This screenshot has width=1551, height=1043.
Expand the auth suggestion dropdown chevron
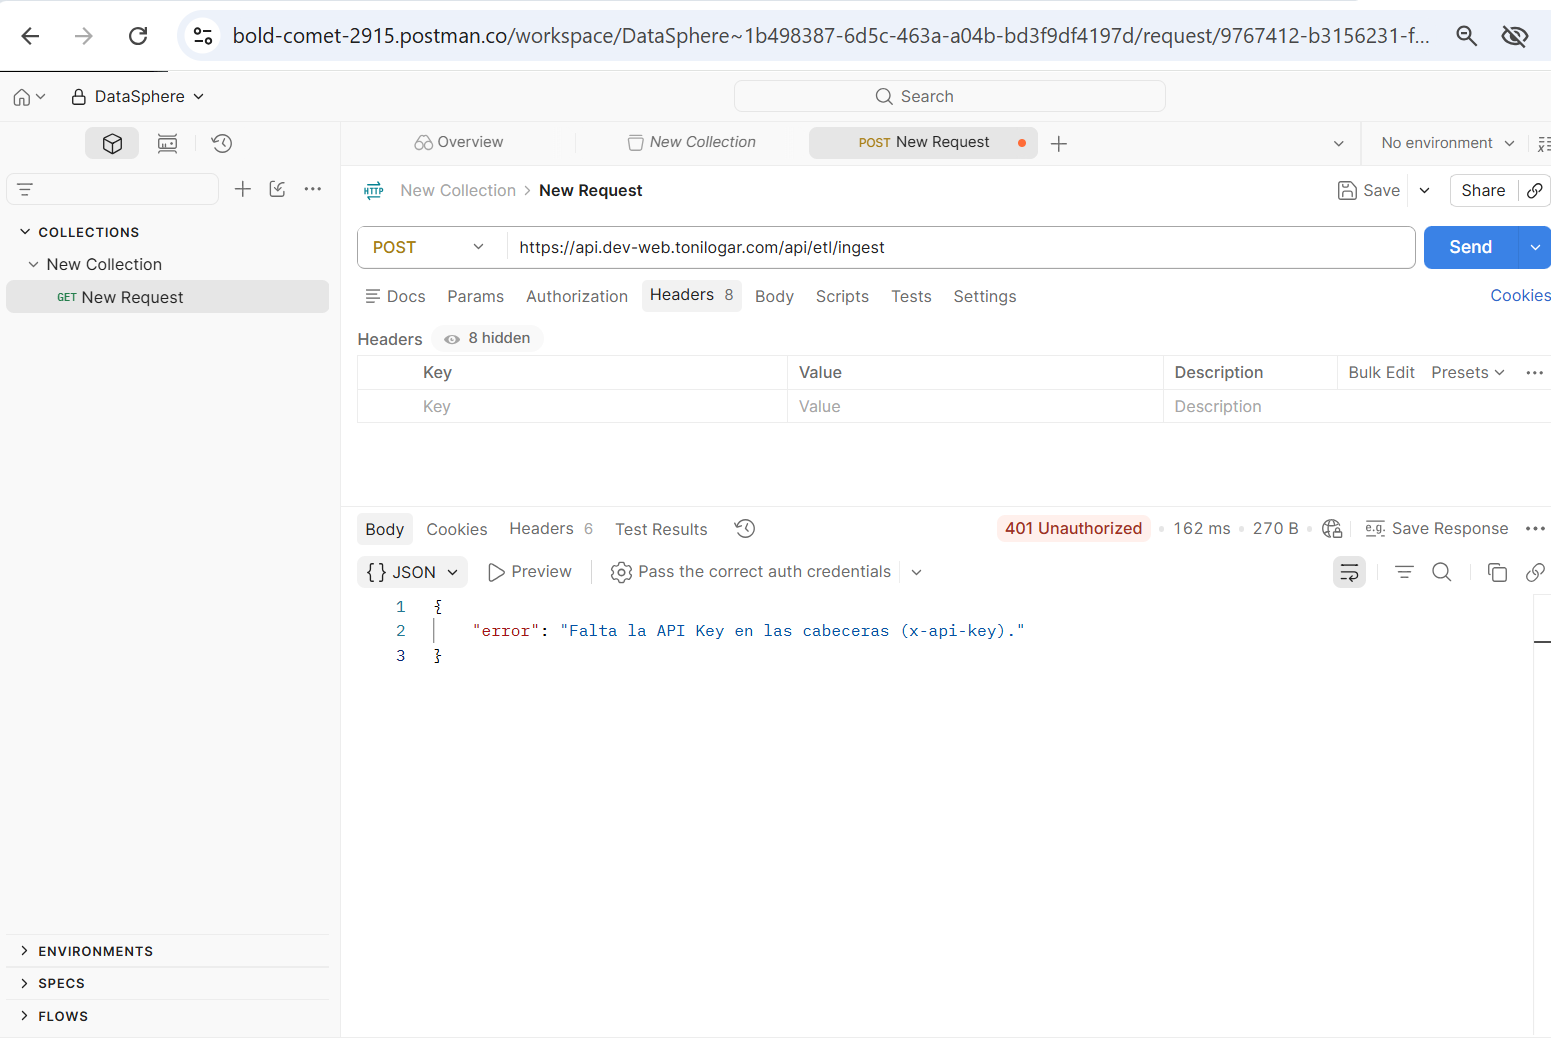[x=916, y=572]
